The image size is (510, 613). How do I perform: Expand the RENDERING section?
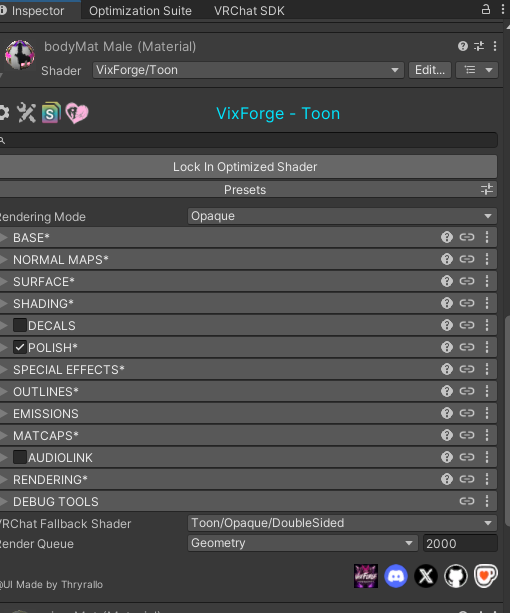pos(4,479)
